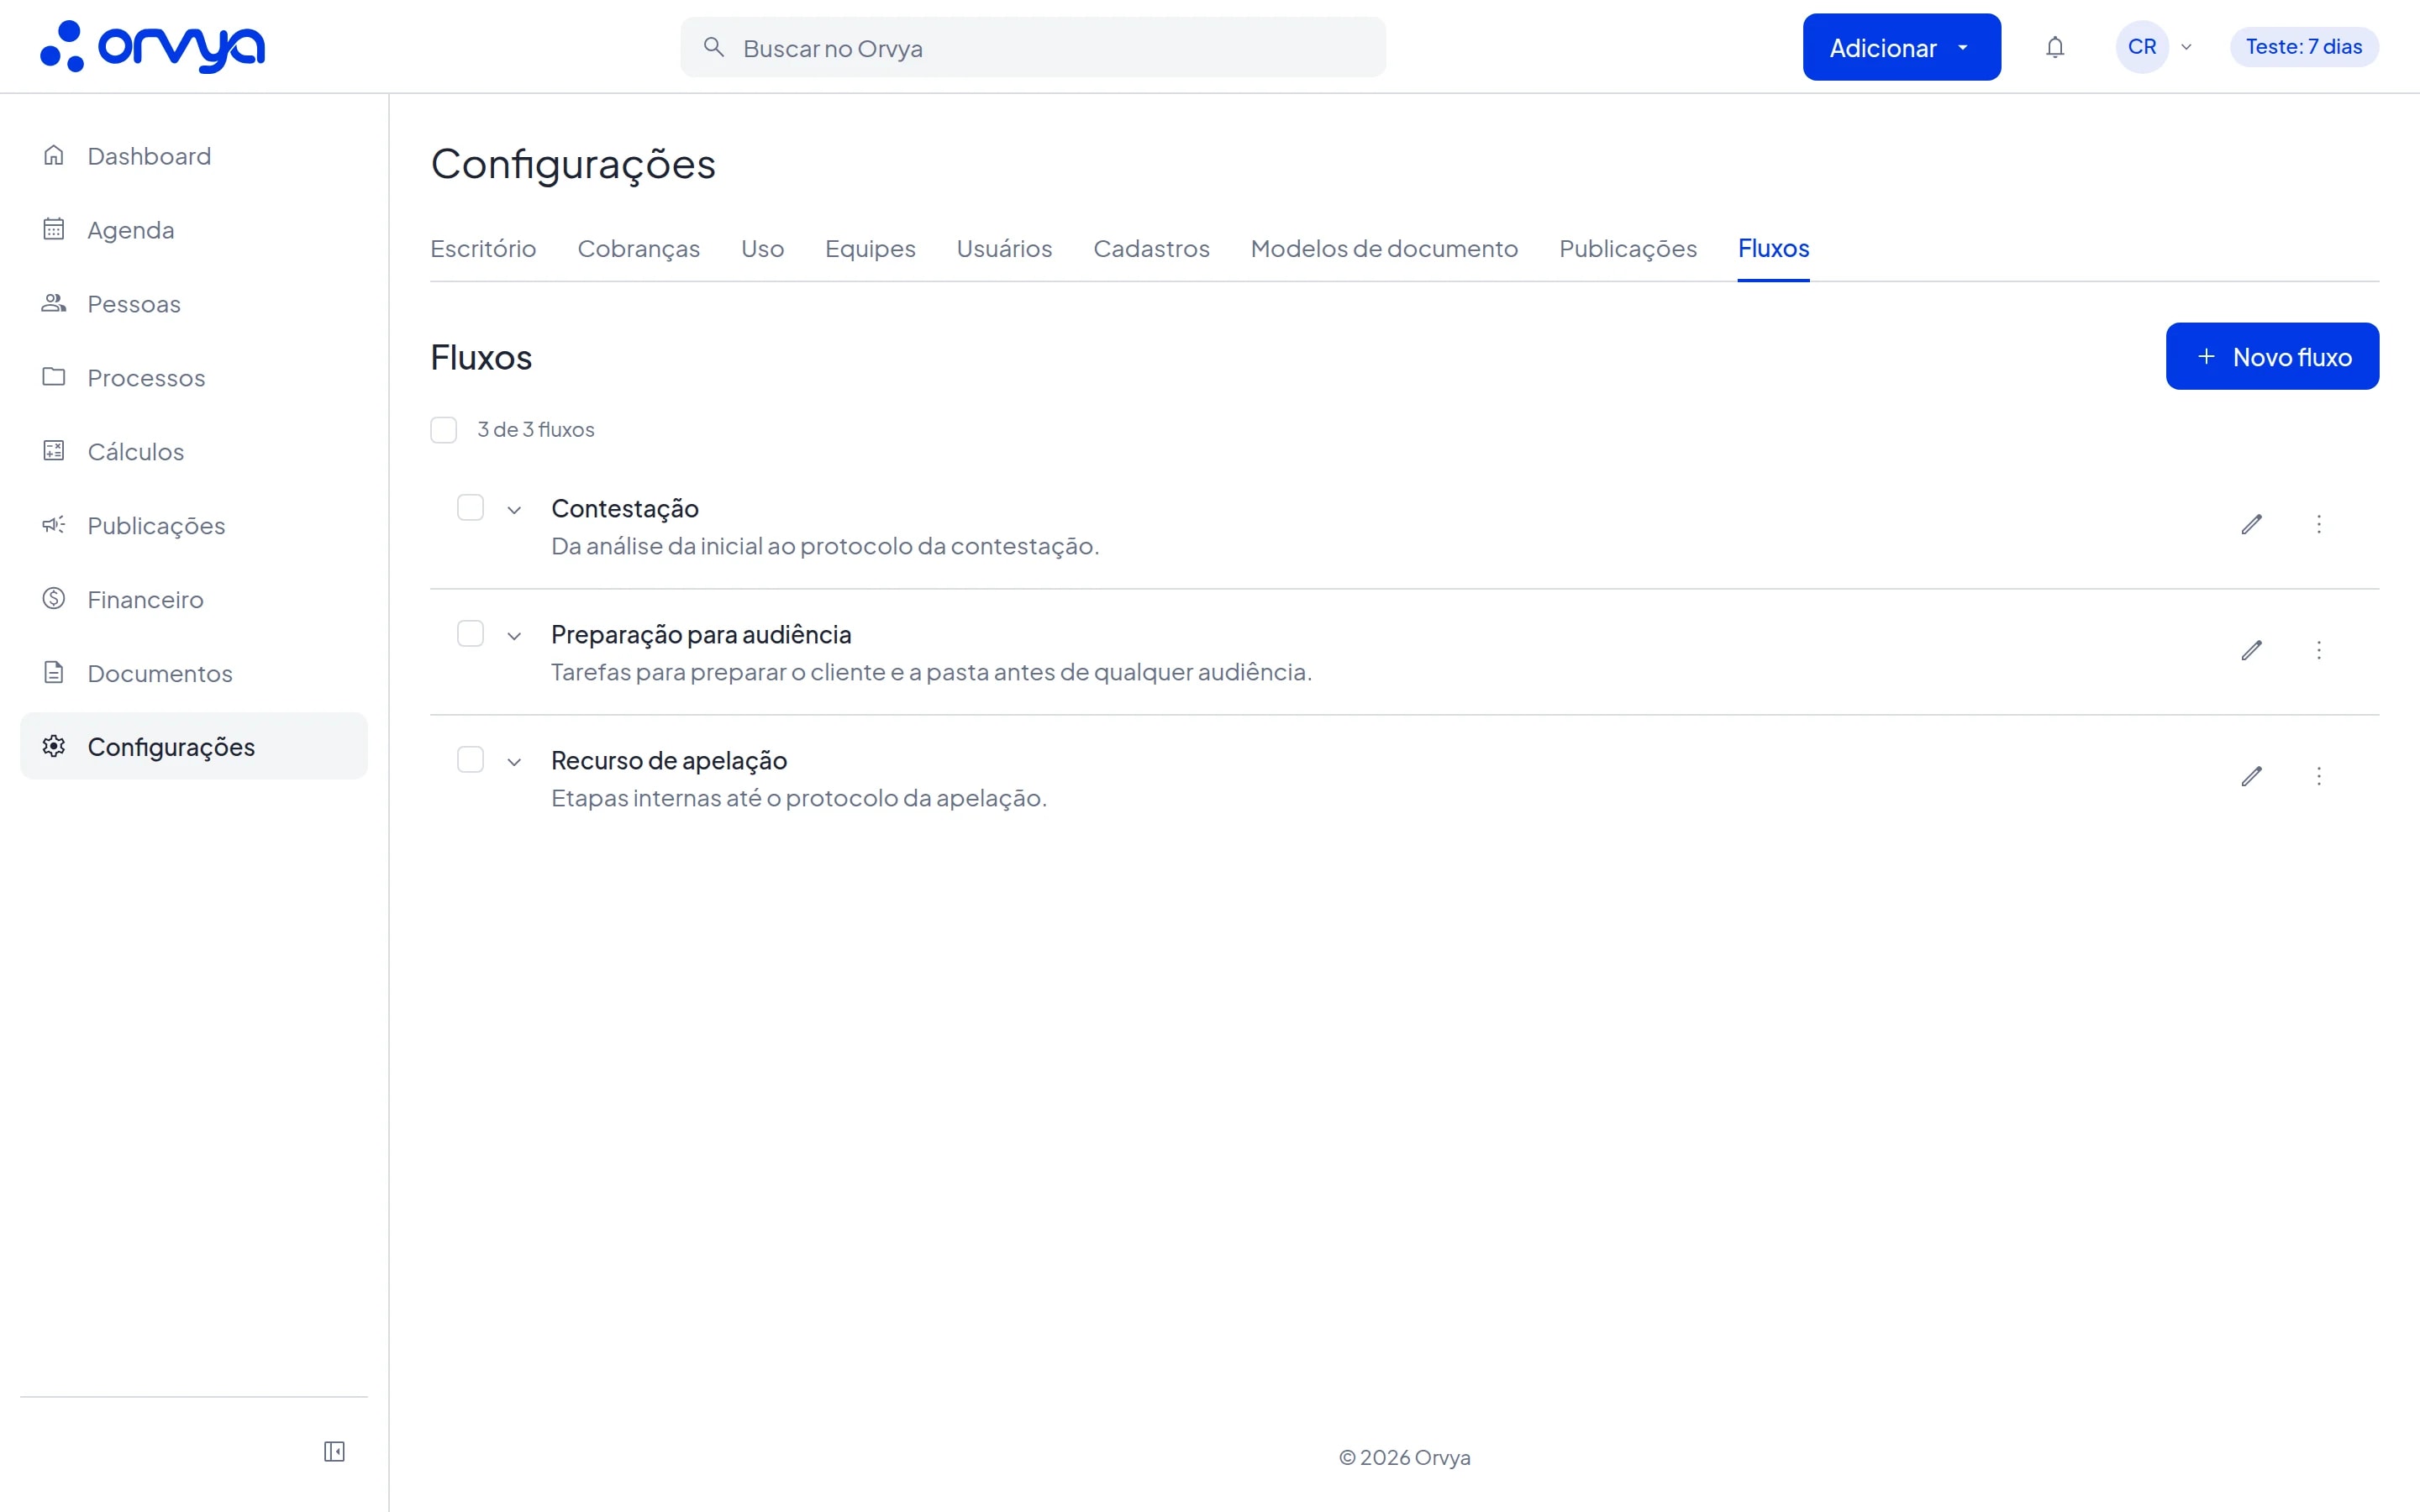Switch to Publicações settings tab

point(1628,248)
